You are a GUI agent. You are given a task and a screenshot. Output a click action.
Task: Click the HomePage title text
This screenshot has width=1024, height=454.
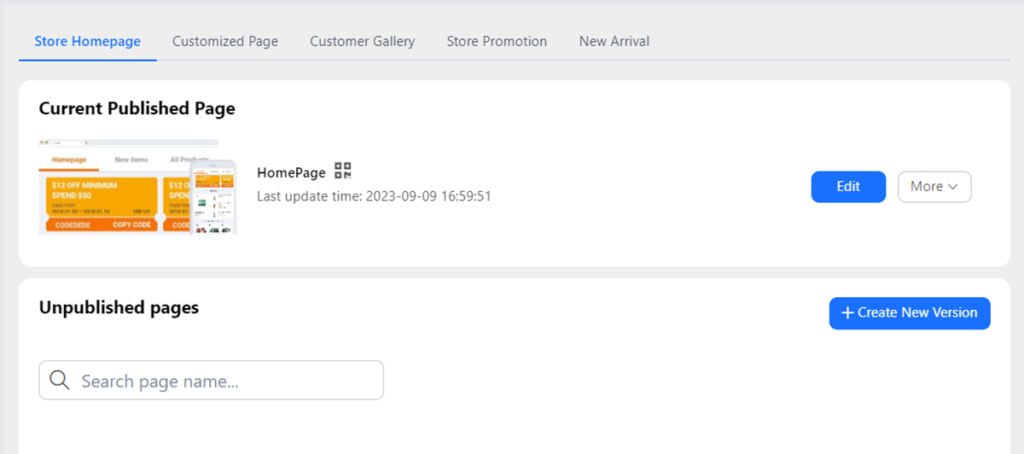(291, 172)
